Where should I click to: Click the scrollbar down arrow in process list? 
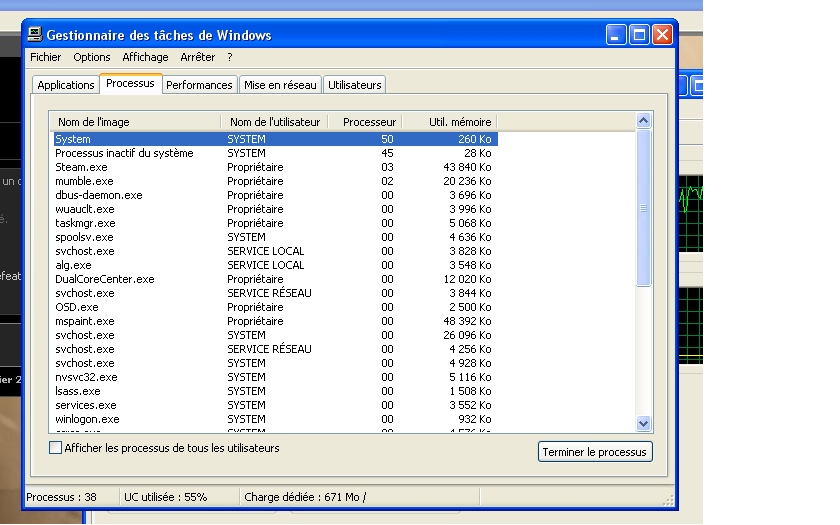[x=643, y=424]
